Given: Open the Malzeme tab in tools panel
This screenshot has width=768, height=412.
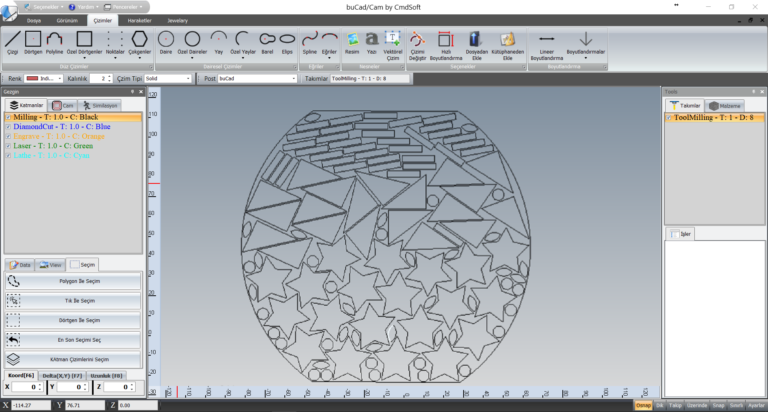Looking at the screenshot, I should click(726, 105).
